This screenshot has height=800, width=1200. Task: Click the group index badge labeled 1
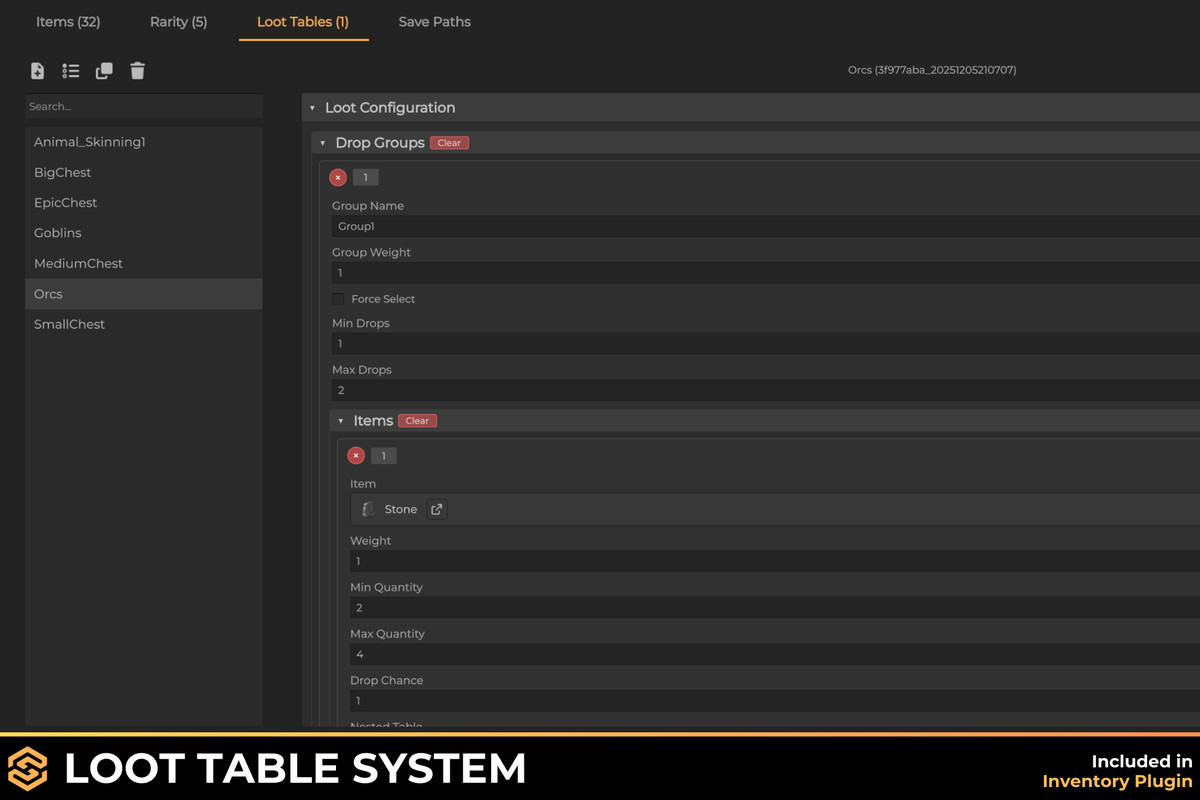point(365,177)
